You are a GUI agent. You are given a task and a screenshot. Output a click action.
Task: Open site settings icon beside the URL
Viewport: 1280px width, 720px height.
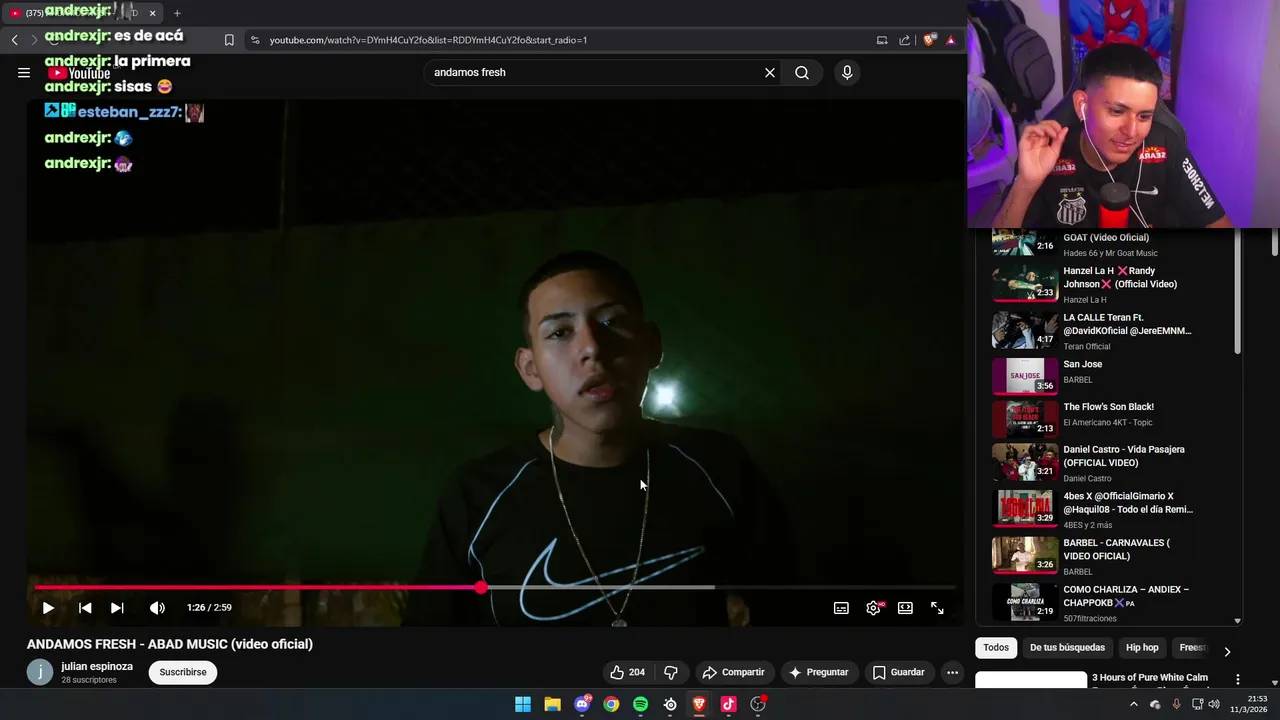255,40
